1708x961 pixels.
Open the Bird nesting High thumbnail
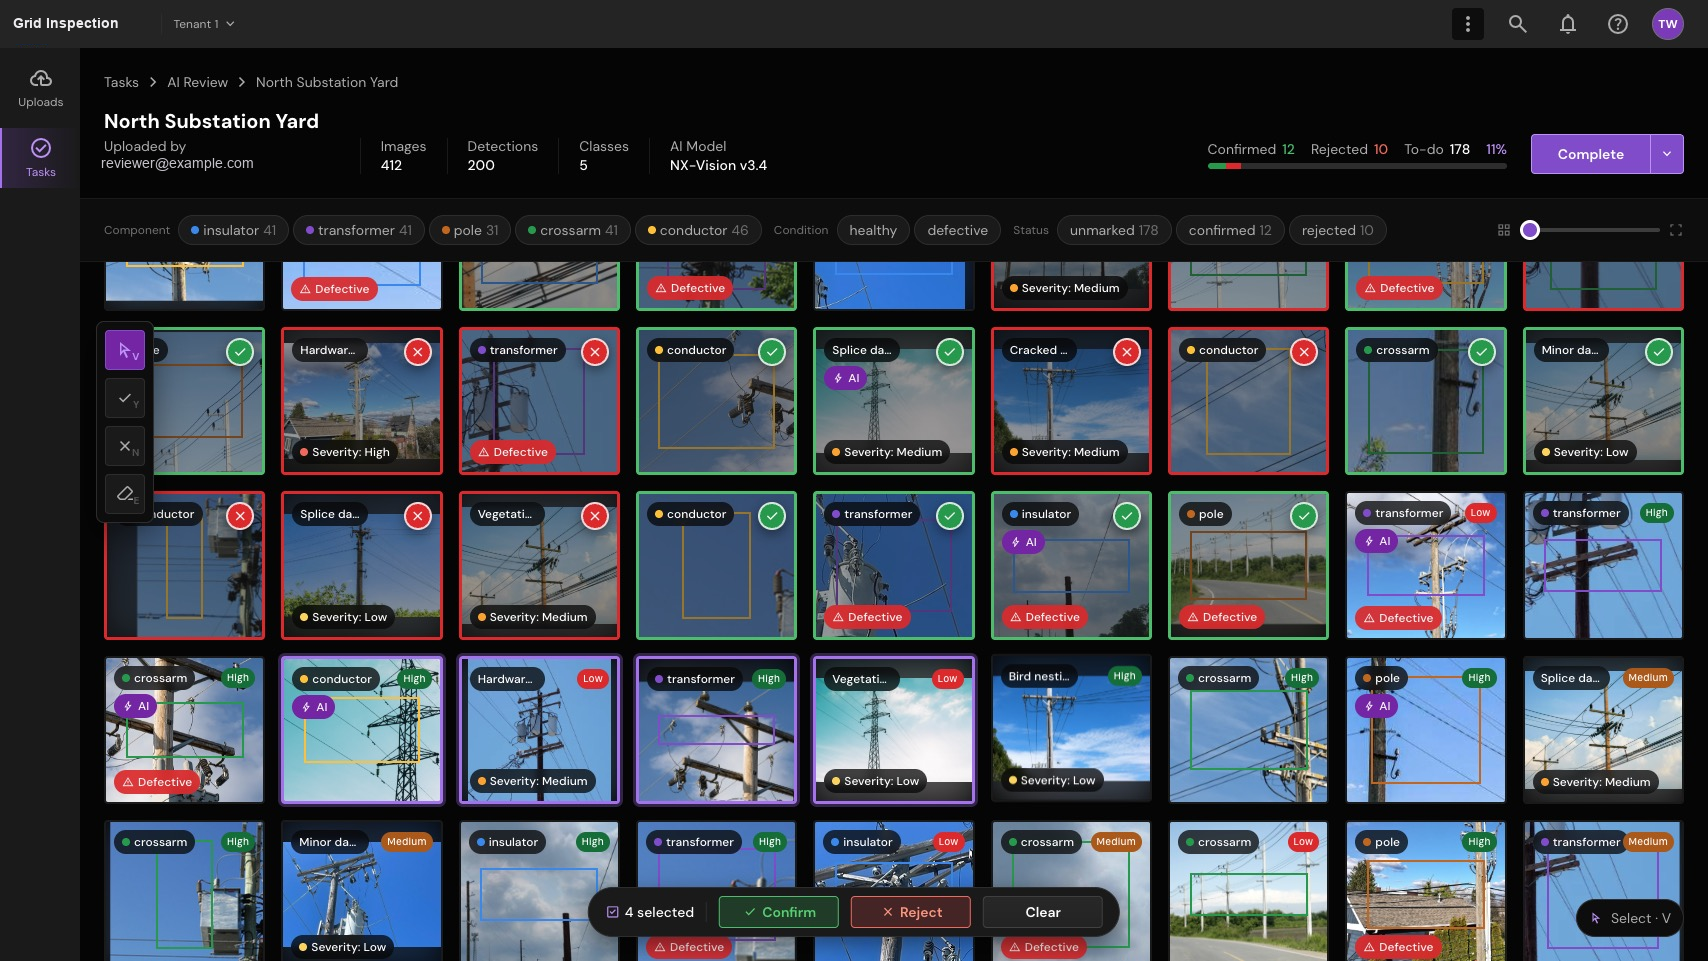pos(1071,730)
